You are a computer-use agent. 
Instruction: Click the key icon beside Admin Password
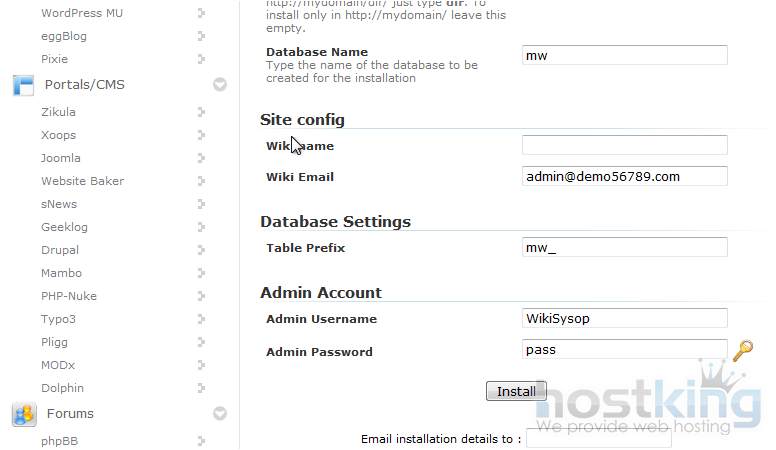[742, 351]
